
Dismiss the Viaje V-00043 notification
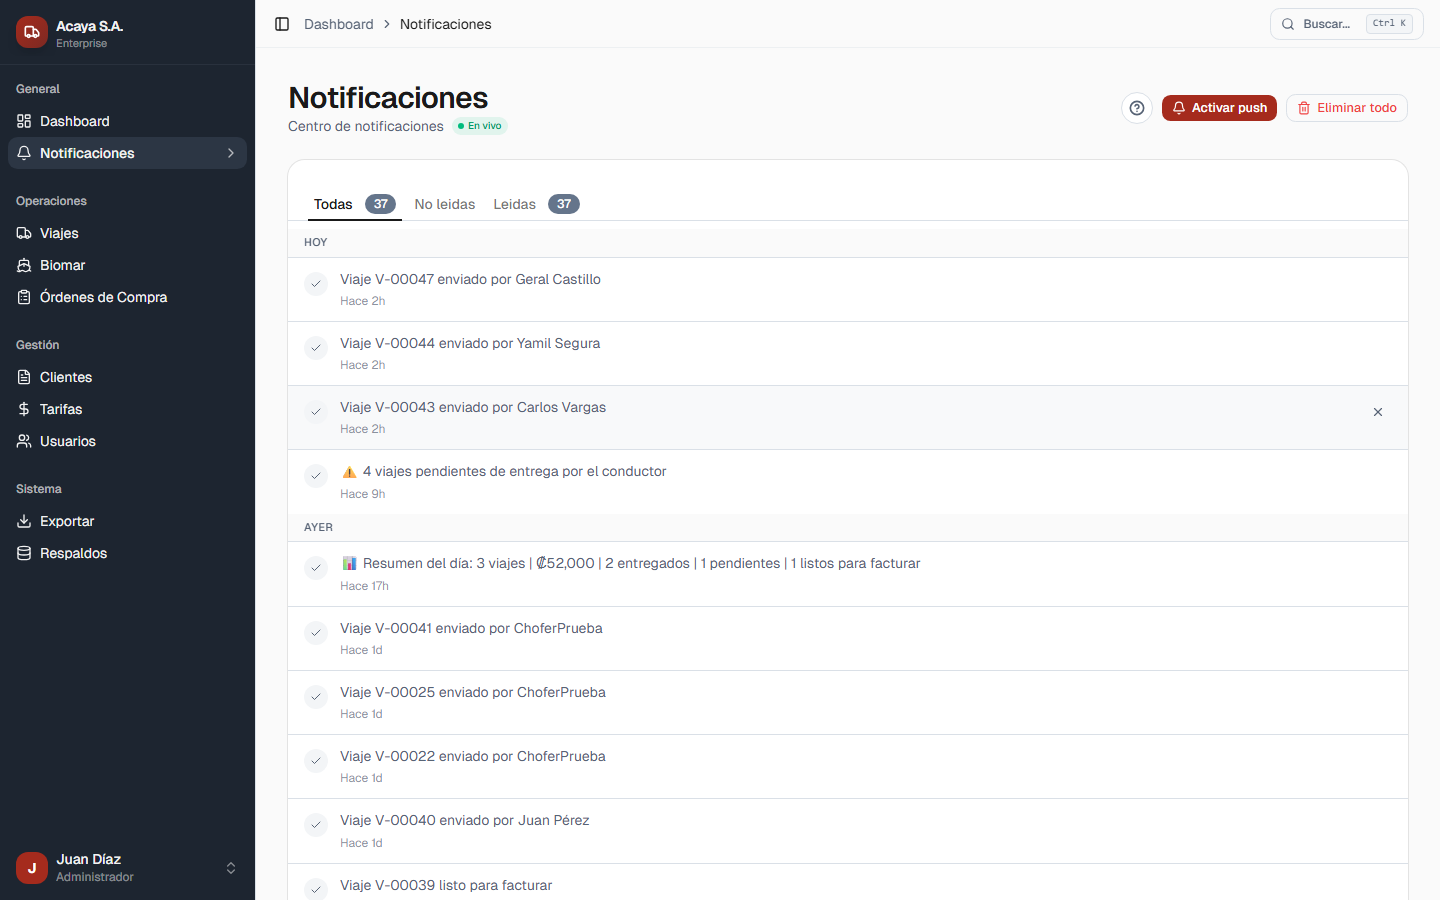1377,412
